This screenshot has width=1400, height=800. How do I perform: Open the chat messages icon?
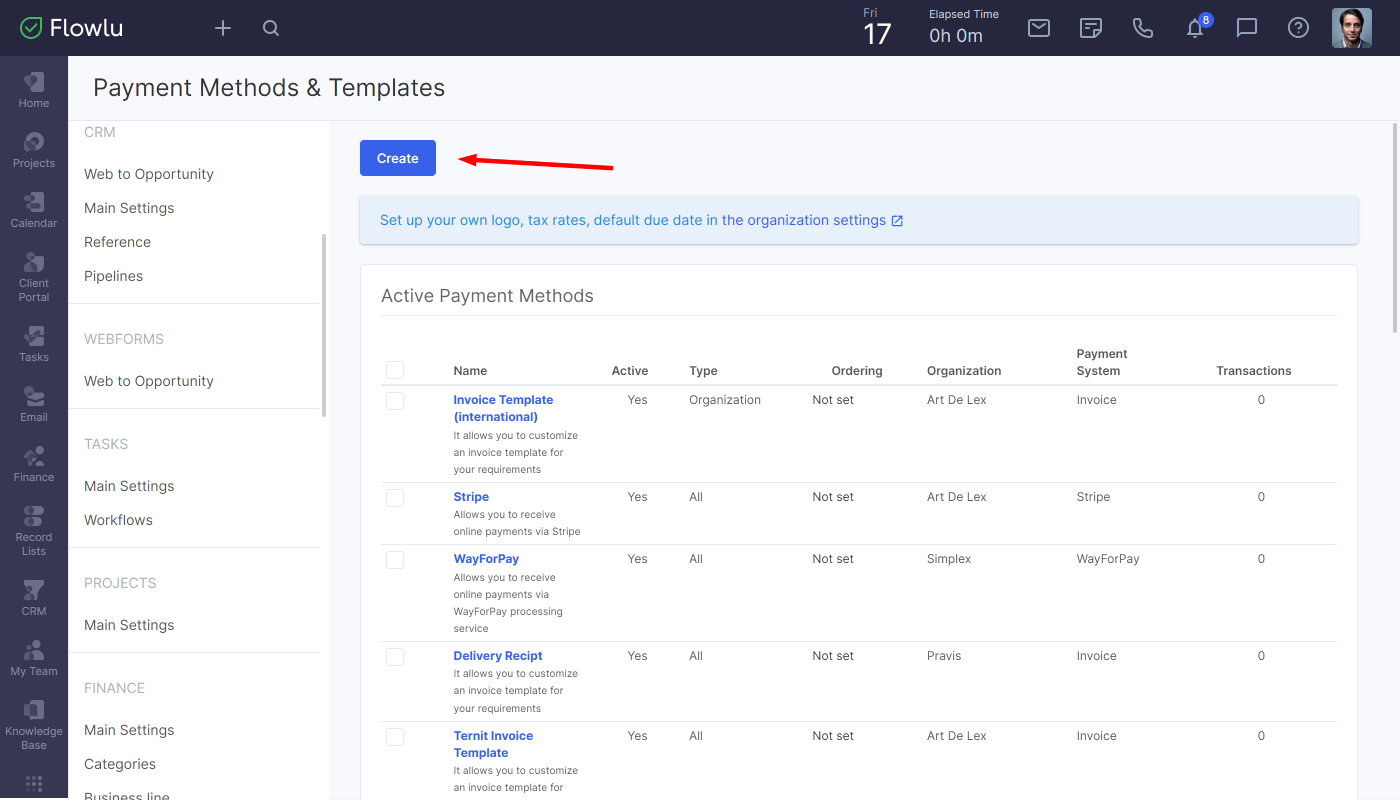pos(1247,28)
